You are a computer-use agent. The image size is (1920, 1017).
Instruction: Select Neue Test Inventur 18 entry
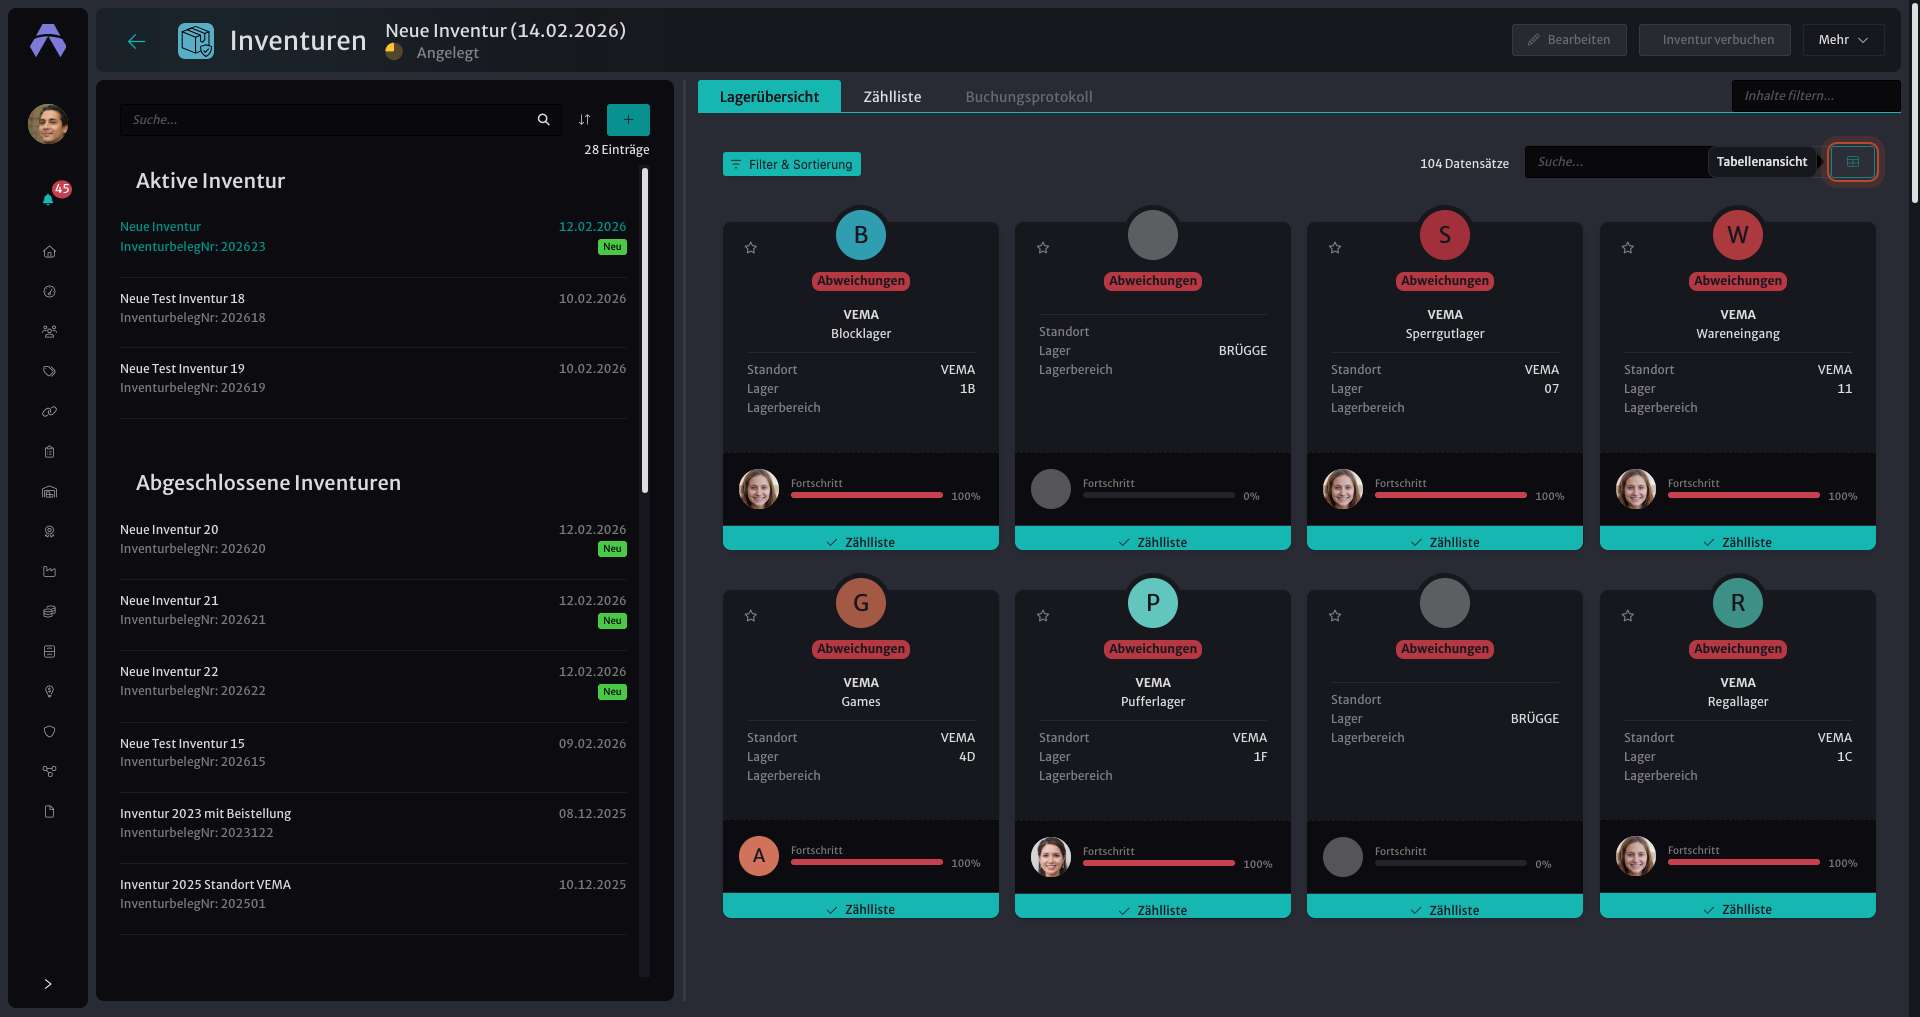point(373,308)
